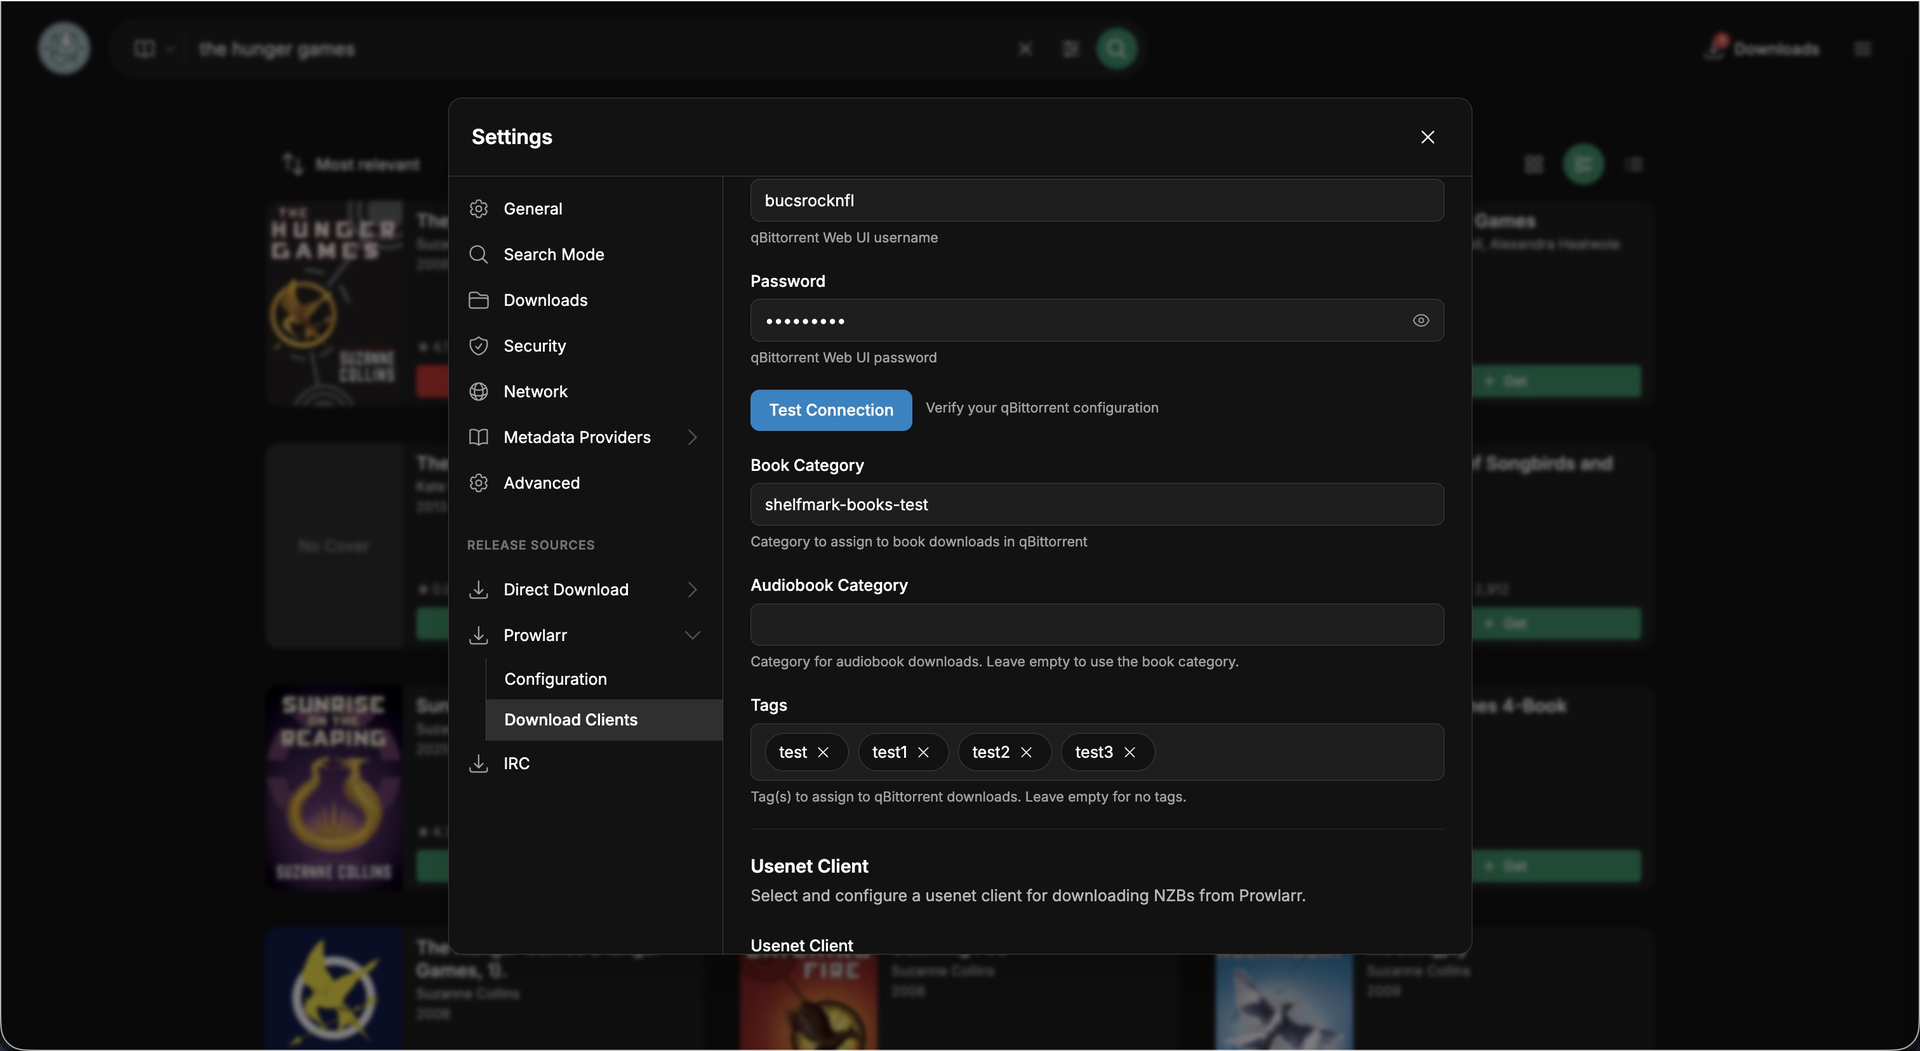Open the IRC release source

click(x=586, y=764)
